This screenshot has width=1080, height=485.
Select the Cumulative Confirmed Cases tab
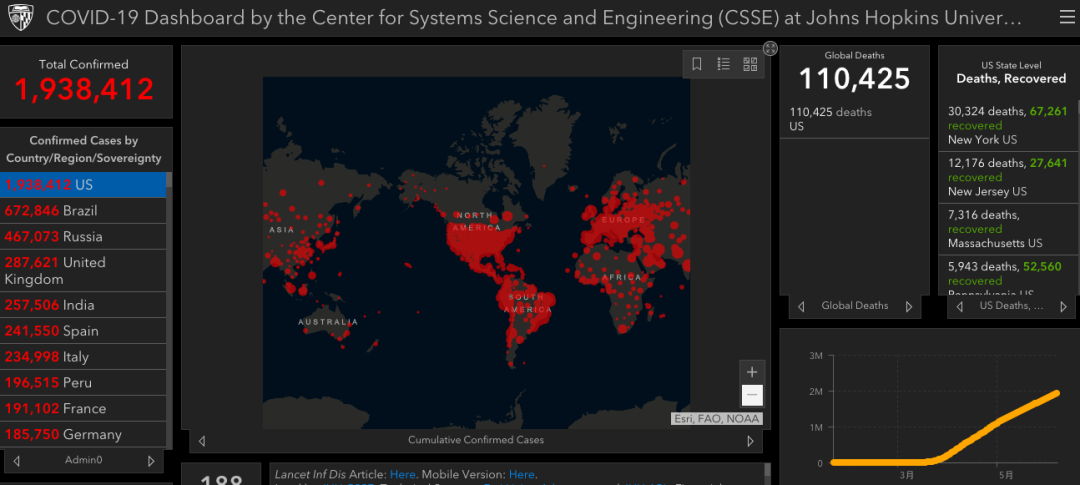(476, 440)
